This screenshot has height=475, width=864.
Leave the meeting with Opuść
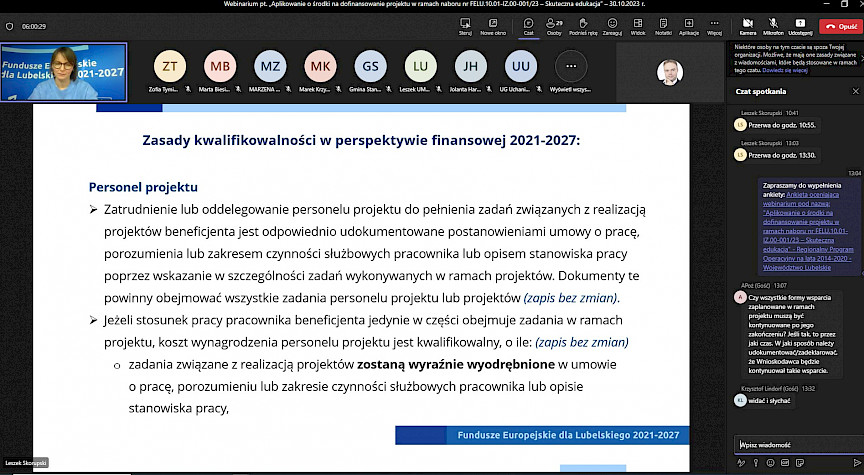840,26
